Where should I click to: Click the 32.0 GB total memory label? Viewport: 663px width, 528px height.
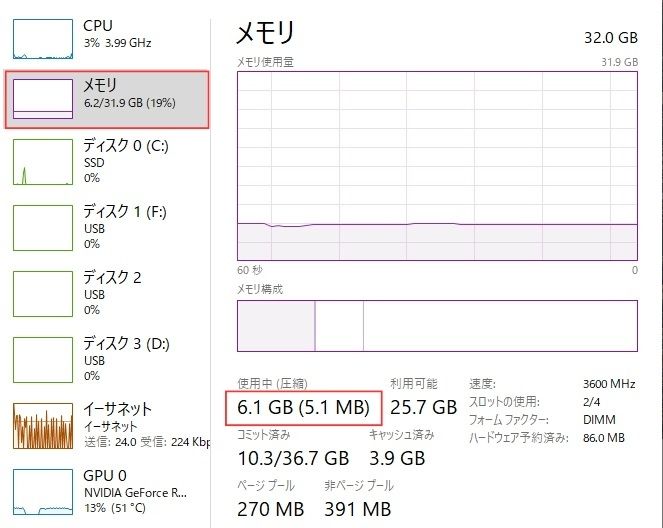[x=610, y=37]
